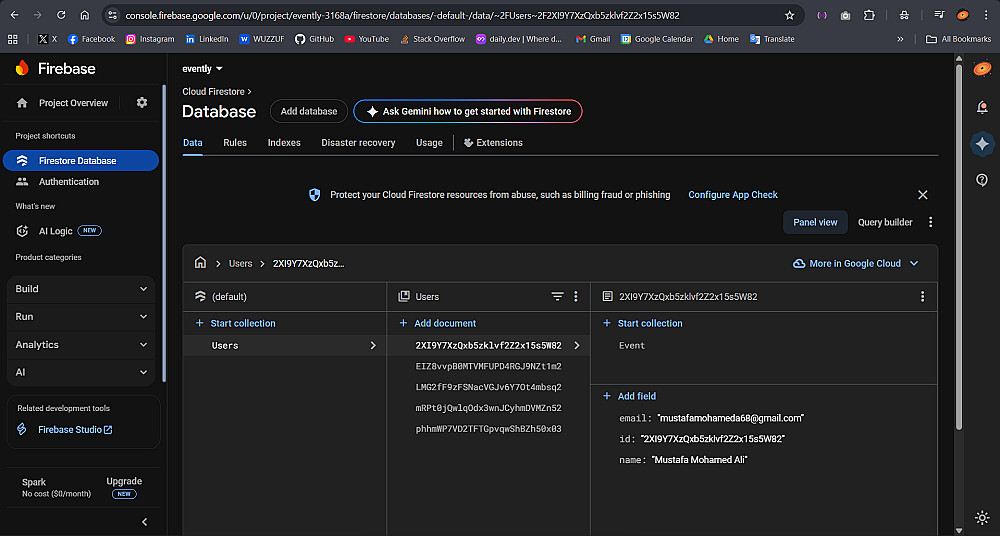This screenshot has height=536, width=1000.
Task: Expand the Build product category
Action: [82, 289]
